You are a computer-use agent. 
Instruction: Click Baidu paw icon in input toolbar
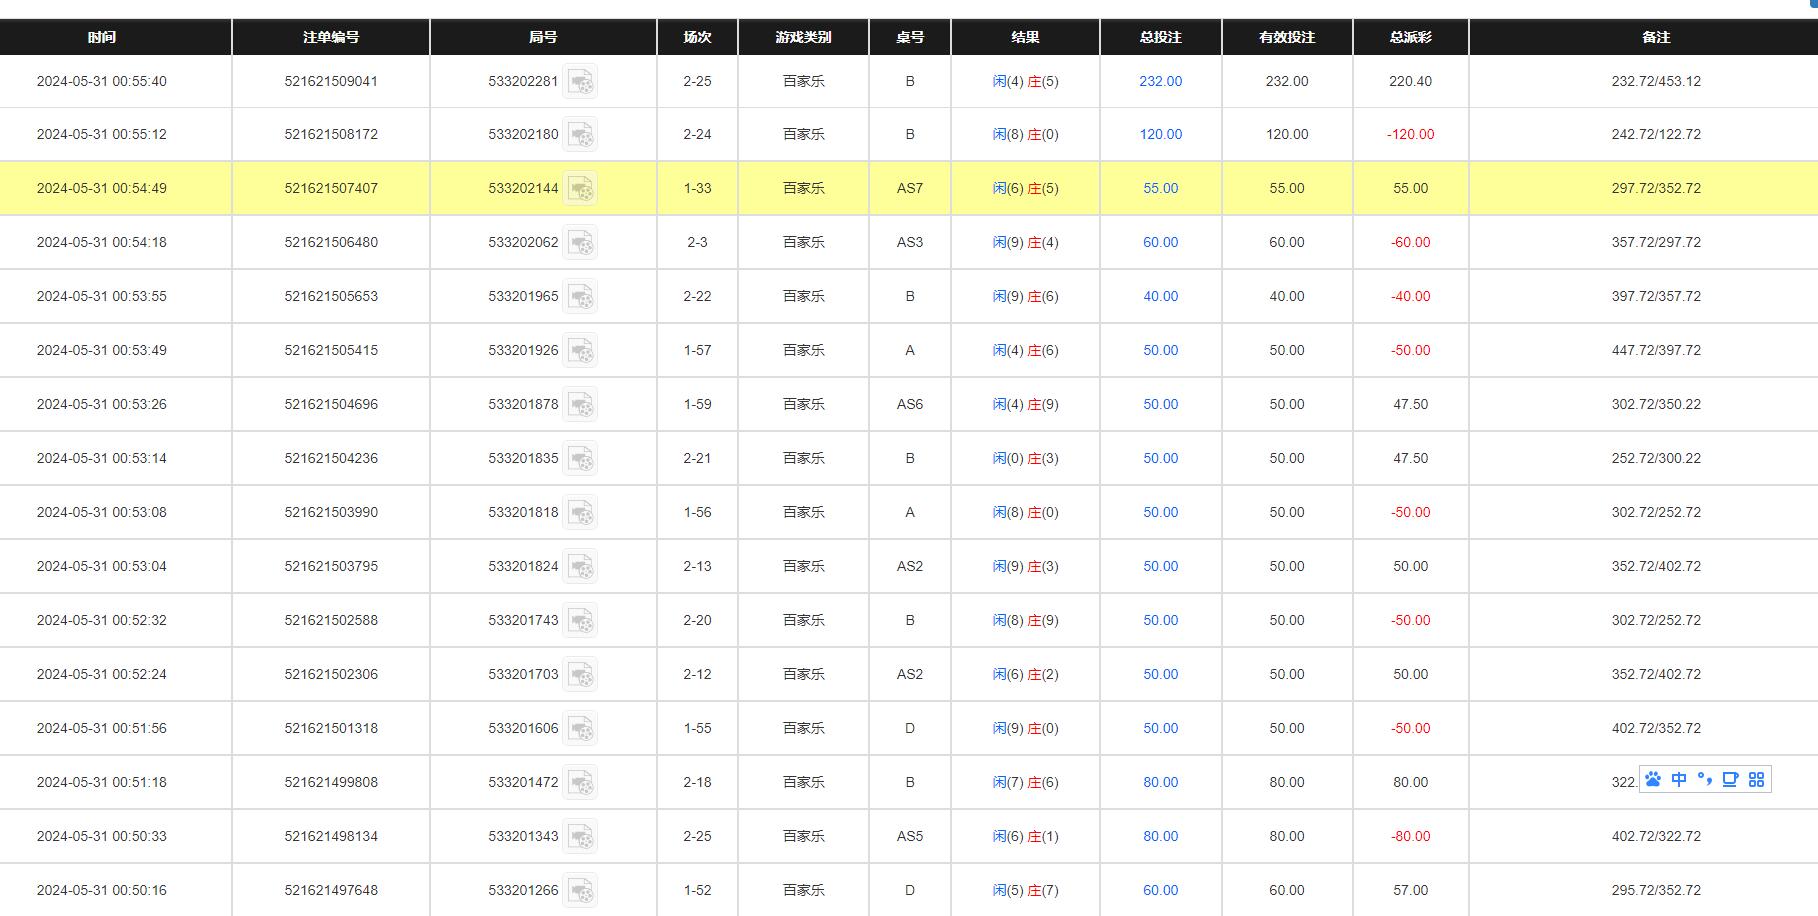click(1653, 779)
